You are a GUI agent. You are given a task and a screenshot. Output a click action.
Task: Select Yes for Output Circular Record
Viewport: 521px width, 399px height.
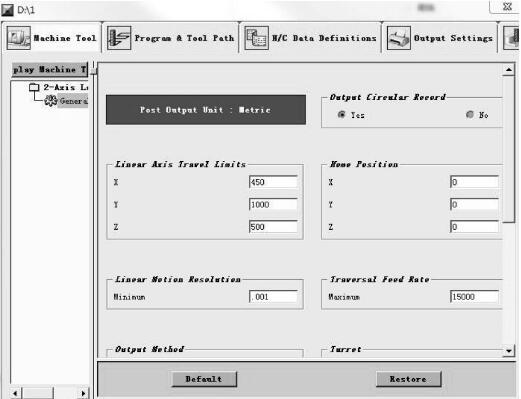[x=341, y=115]
